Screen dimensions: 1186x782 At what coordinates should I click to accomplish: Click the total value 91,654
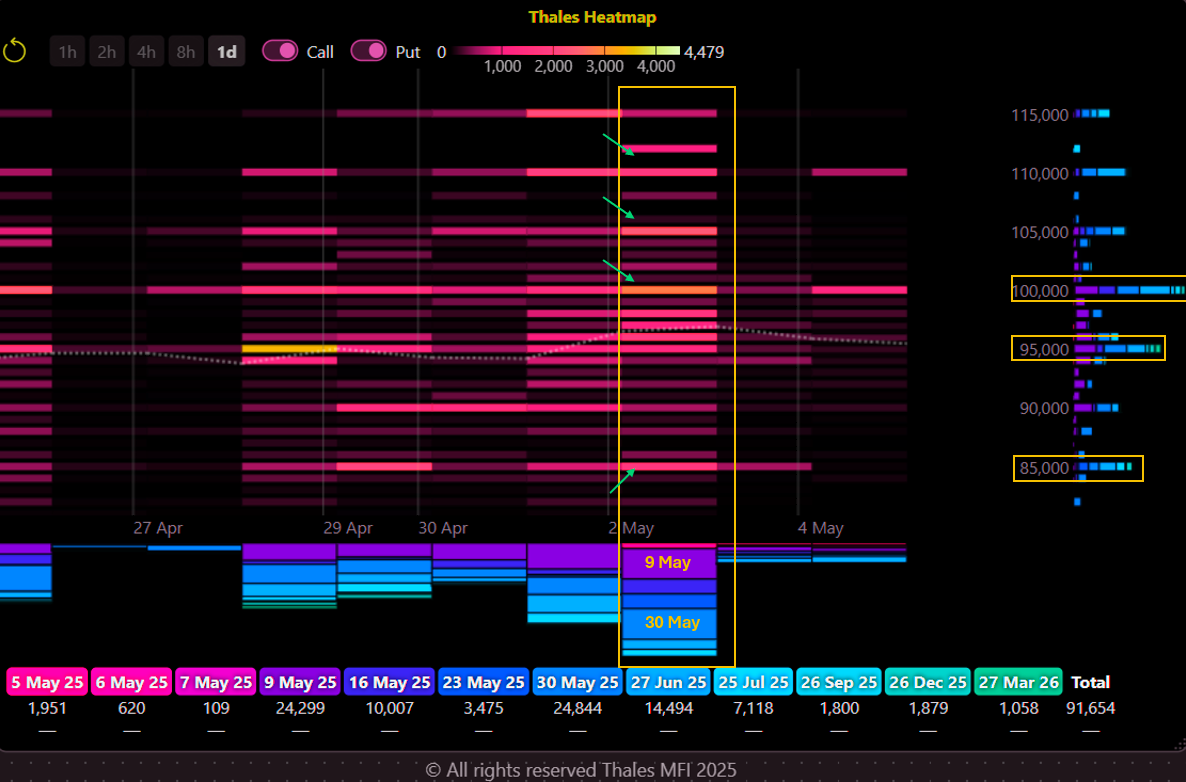(1091, 709)
